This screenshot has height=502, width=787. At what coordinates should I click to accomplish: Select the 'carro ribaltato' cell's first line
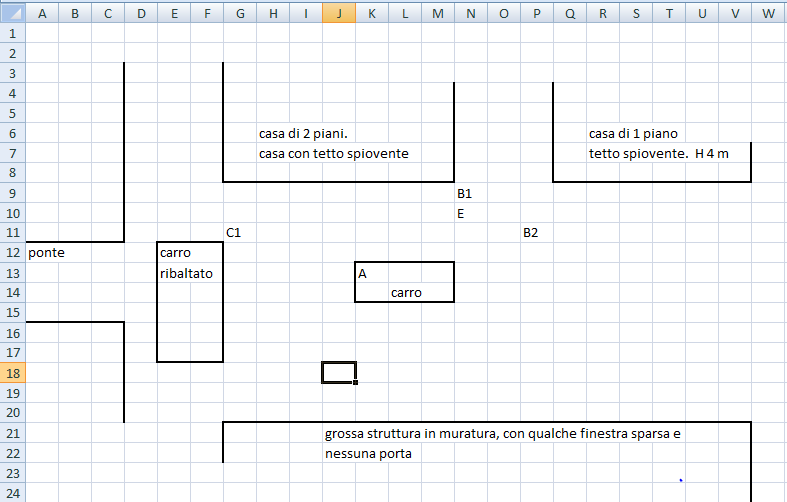[x=175, y=253]
